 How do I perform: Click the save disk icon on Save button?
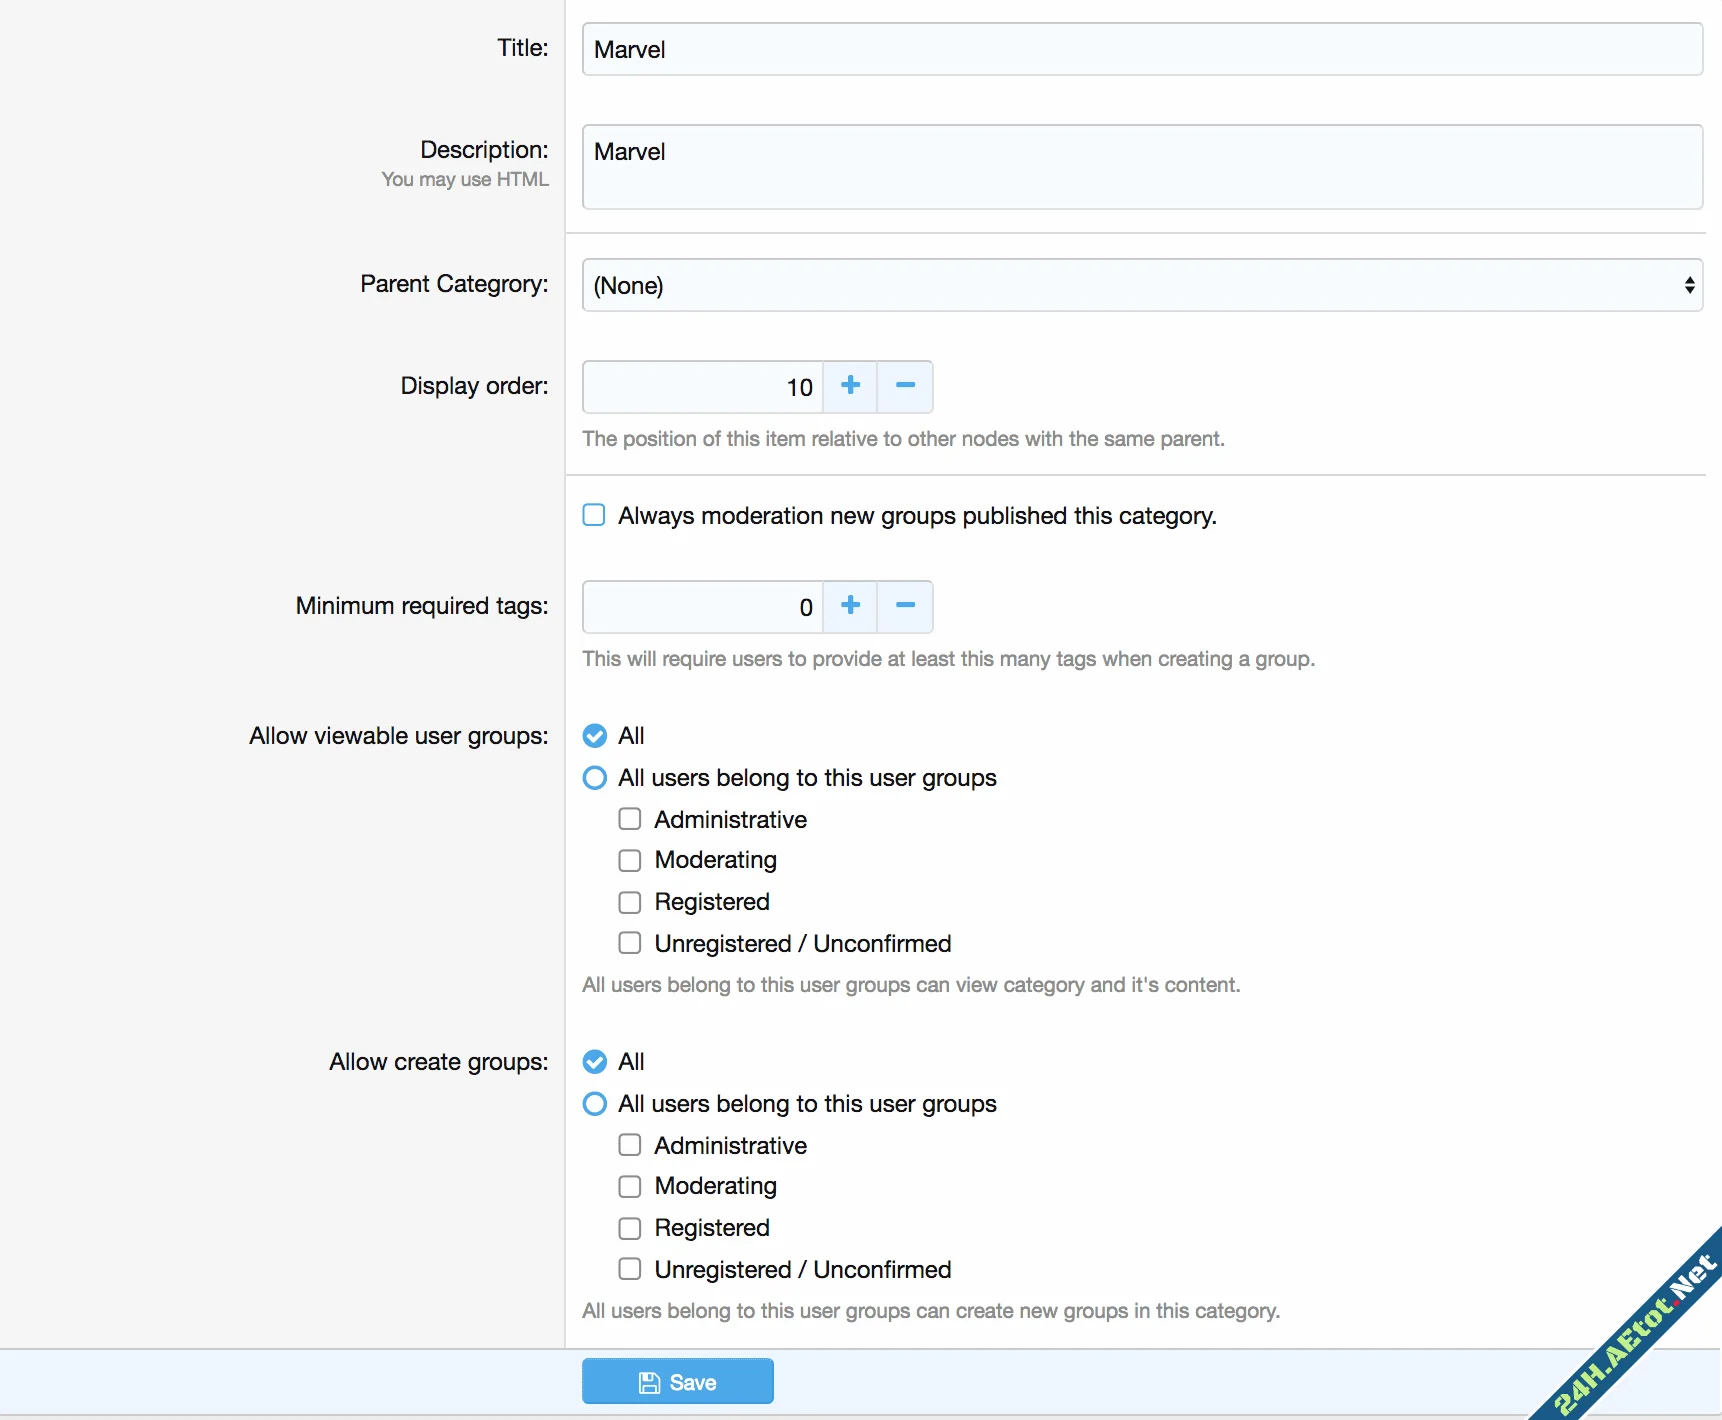click(x=650, y=1381)
